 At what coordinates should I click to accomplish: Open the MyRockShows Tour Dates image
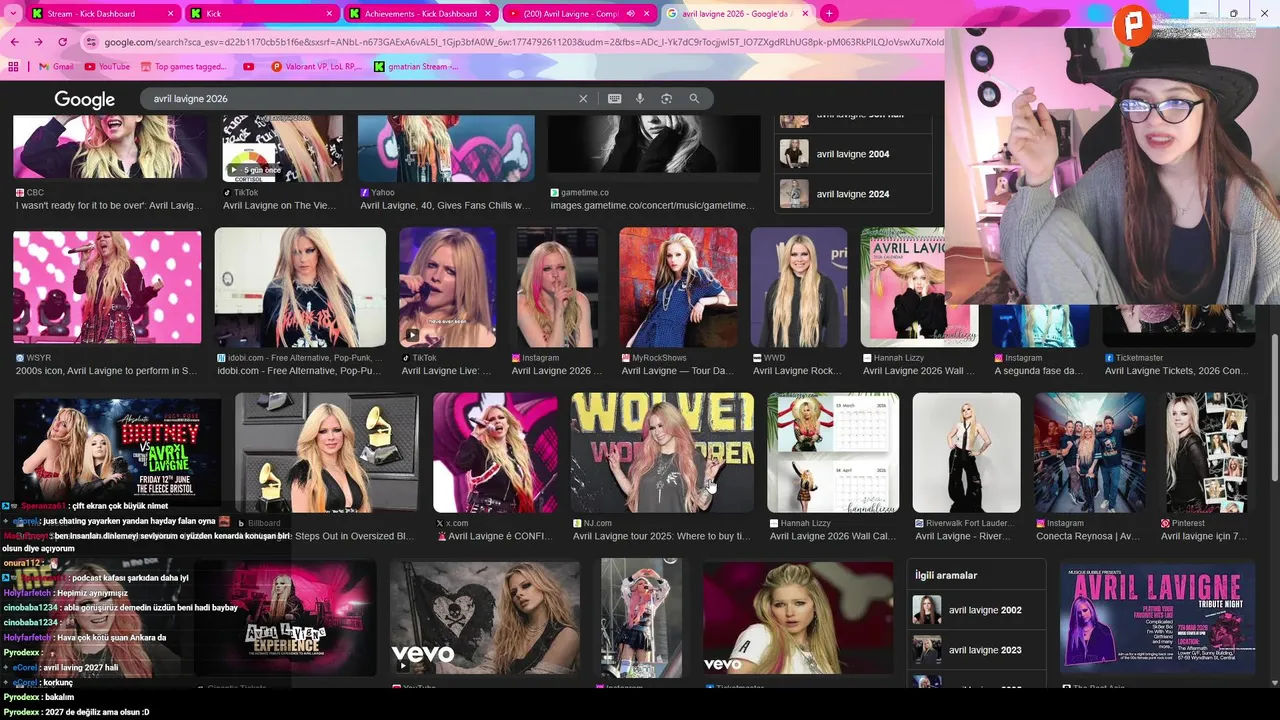pos(678,287)
